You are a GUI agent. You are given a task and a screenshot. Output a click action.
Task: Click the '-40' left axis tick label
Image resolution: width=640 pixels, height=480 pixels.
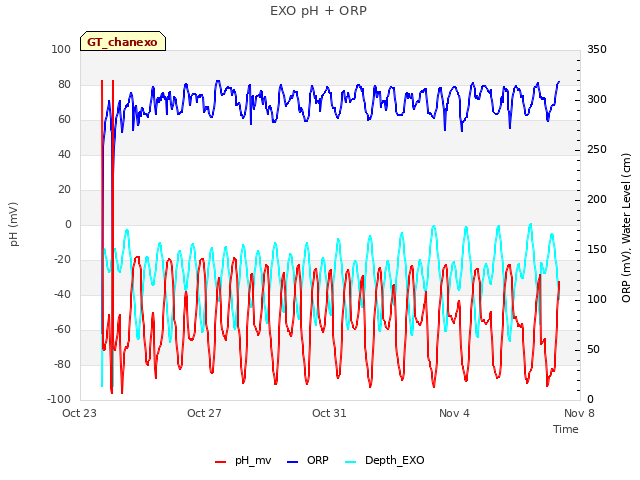(62, 294)
